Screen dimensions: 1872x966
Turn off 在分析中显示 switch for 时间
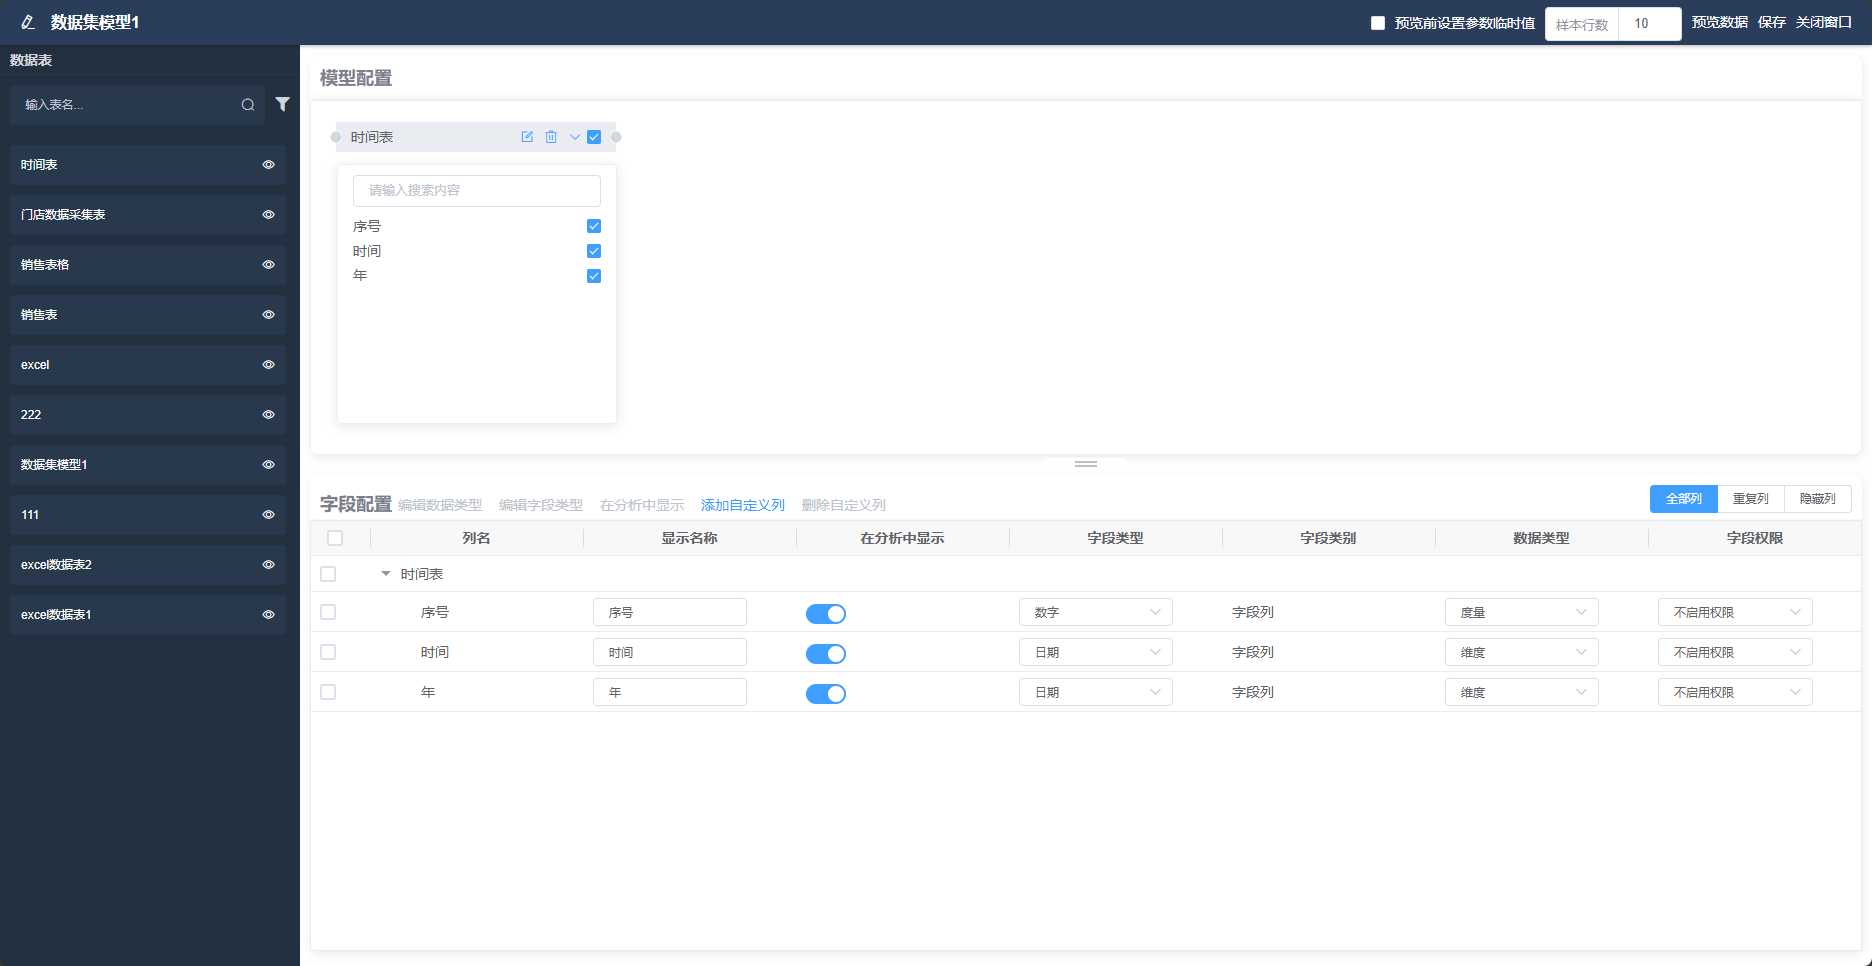click(x=826, y=654)
